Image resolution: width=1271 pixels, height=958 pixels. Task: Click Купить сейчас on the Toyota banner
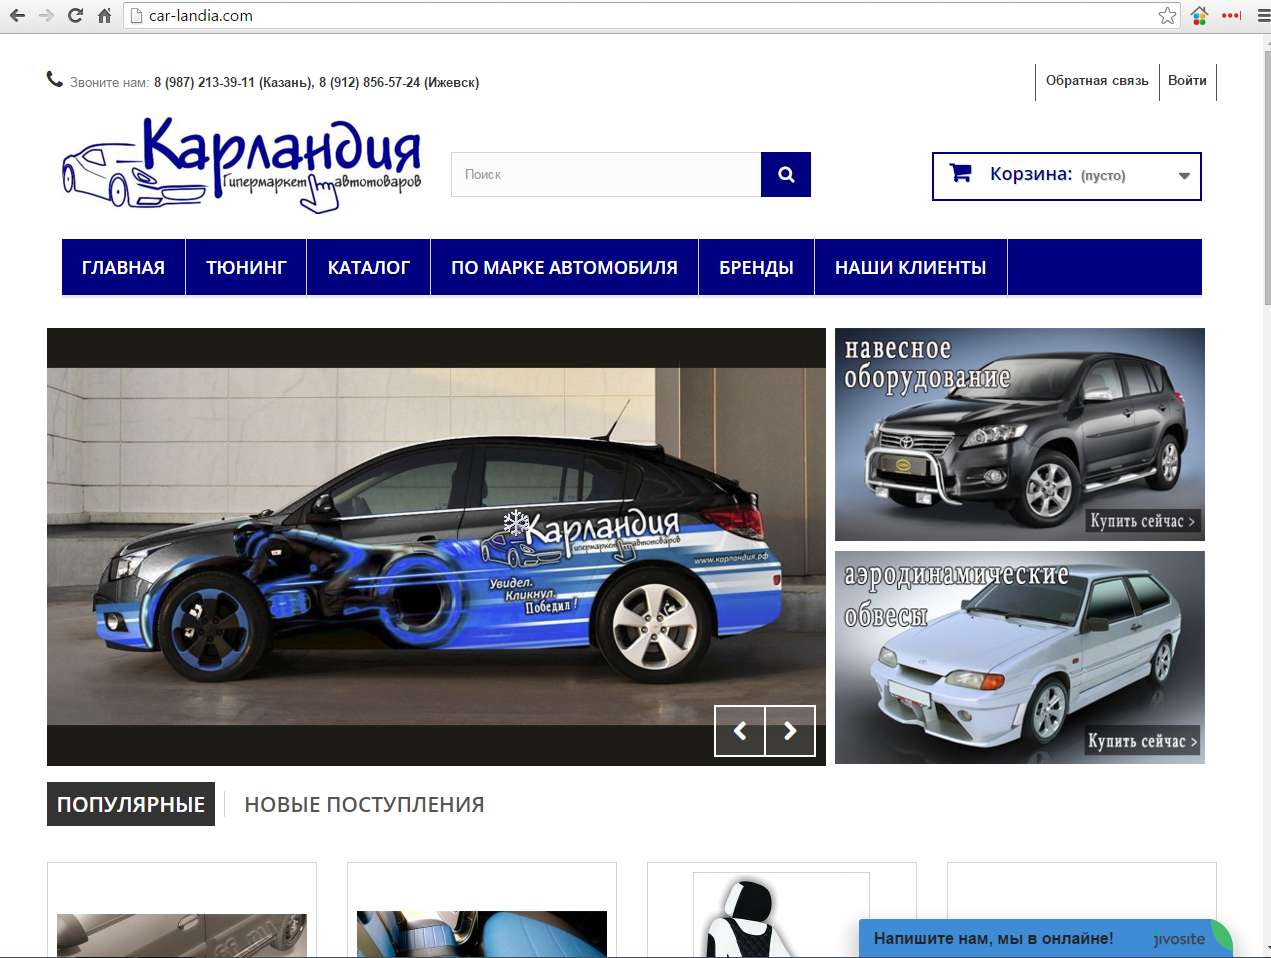coord(1143,521)
